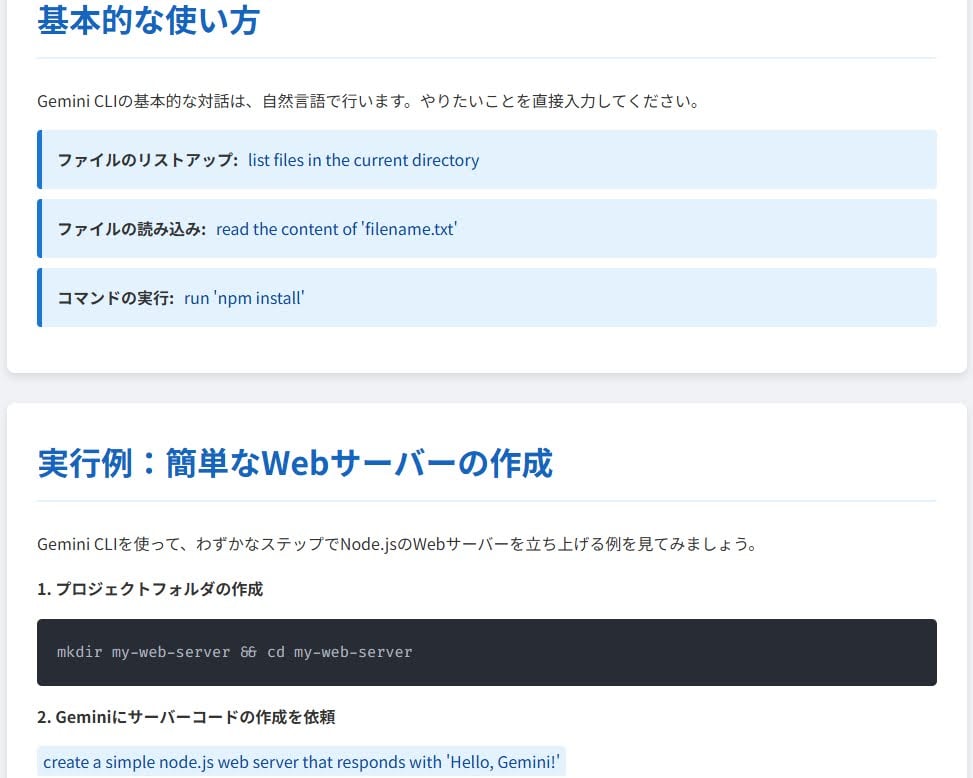Image resolution: width=973 pixels, height=778 pixels.
Task: Click step heading 1. プロジェクトフォルダの作成
Action: [x=150, y=589]
